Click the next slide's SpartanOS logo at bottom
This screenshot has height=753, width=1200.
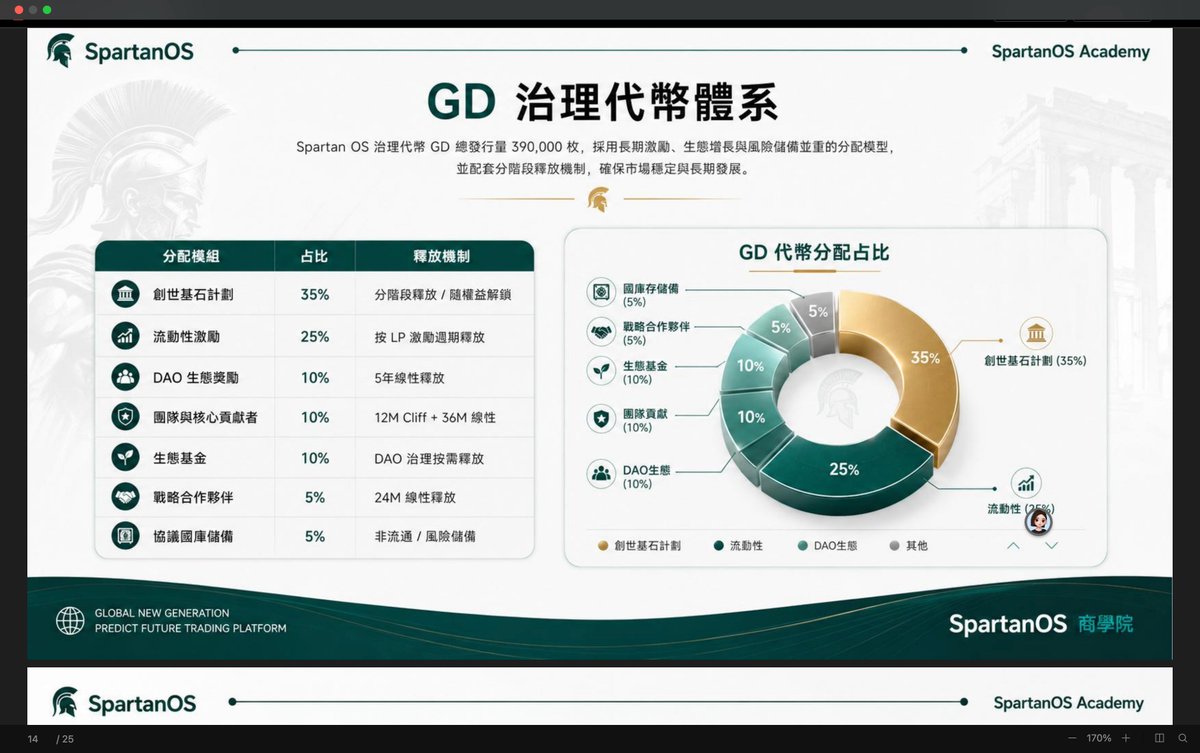click(x=123, y=702)
